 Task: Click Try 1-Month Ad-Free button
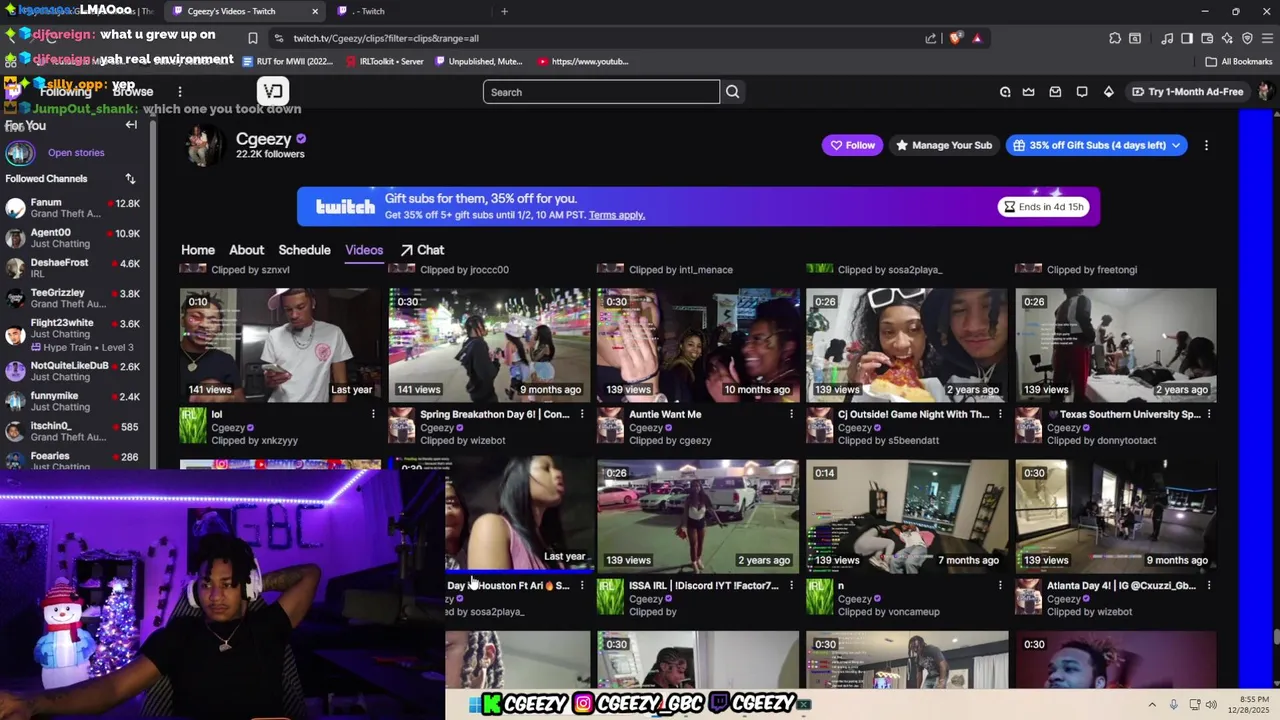(x=1187, y=92)
